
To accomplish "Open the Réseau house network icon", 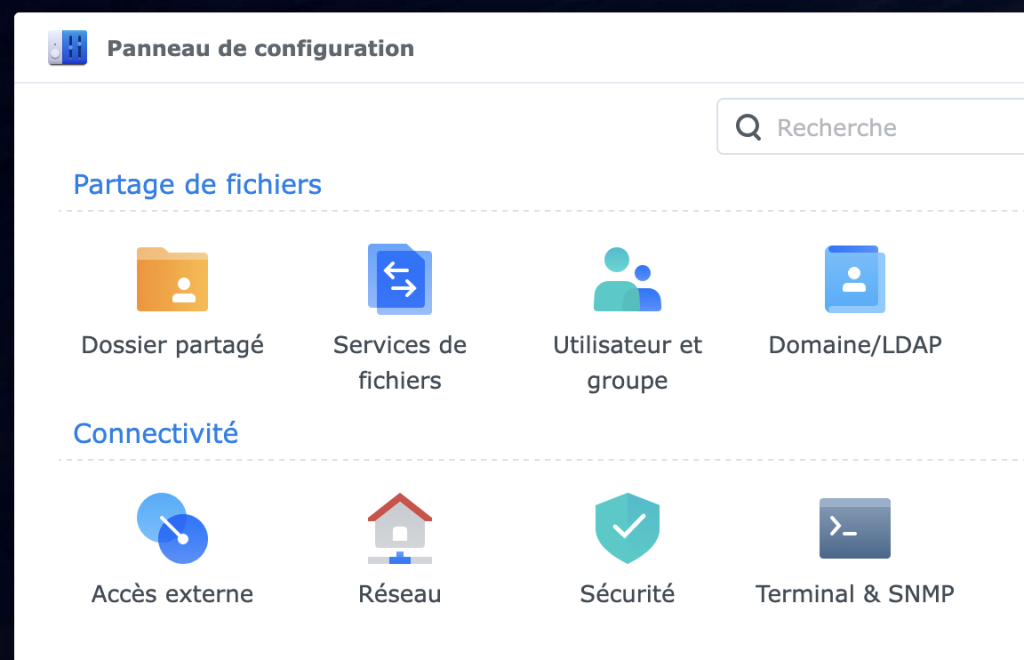I will tap(400, 528).
